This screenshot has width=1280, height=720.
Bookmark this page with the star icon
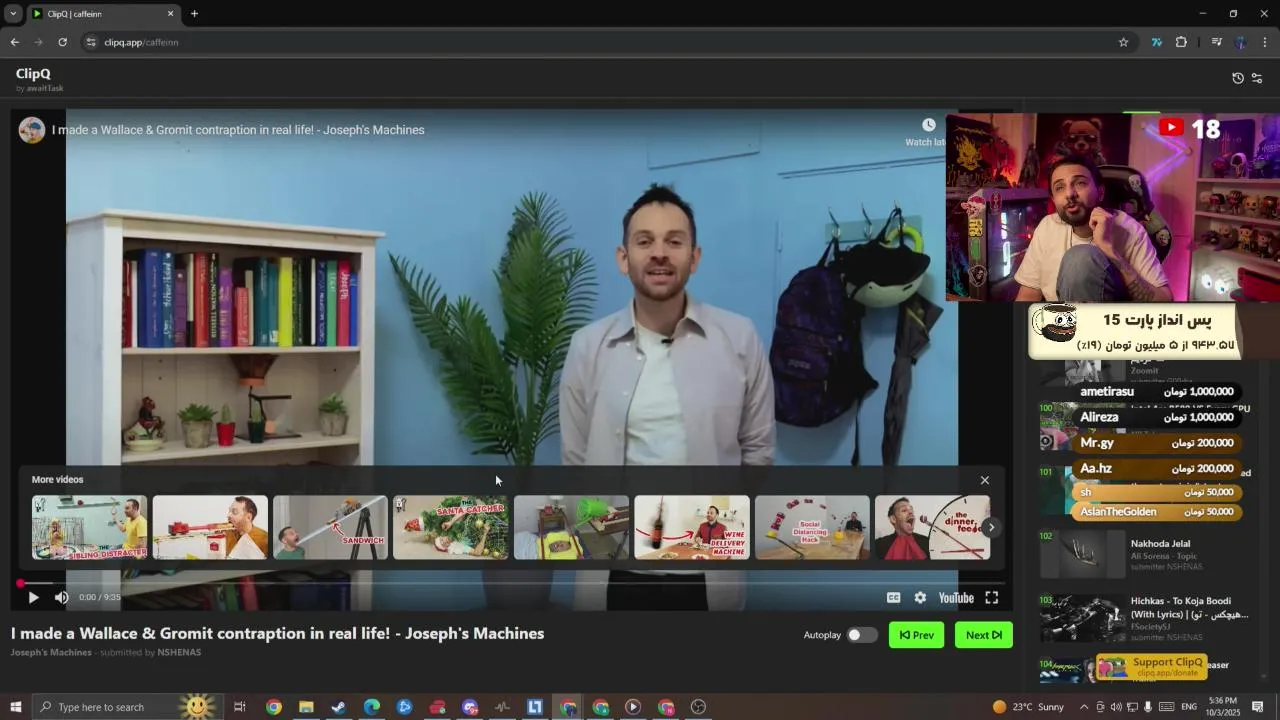point(1123,42)
